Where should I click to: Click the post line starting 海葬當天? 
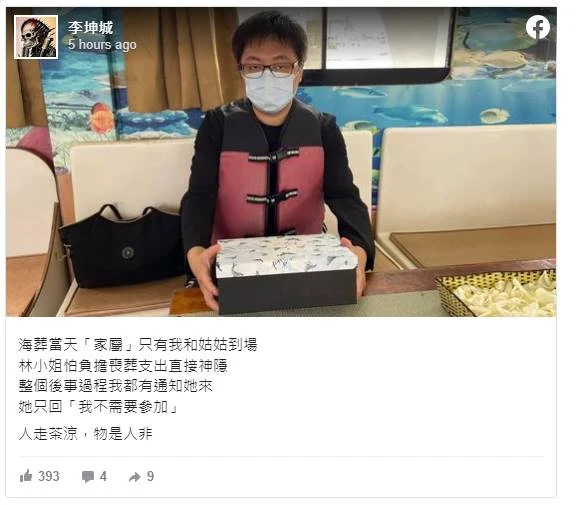[138, 345]
